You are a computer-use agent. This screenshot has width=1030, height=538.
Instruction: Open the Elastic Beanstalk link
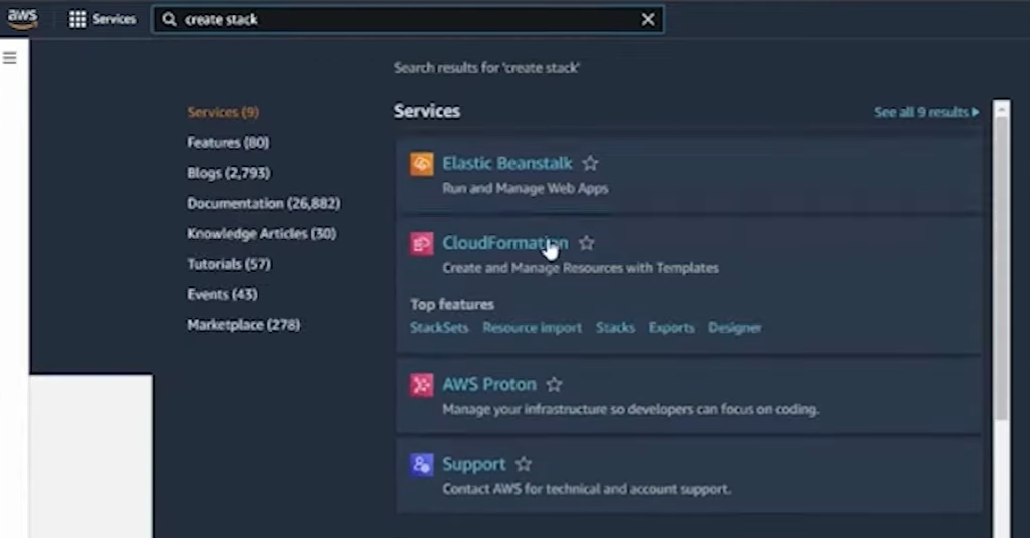tap(507, 164)
